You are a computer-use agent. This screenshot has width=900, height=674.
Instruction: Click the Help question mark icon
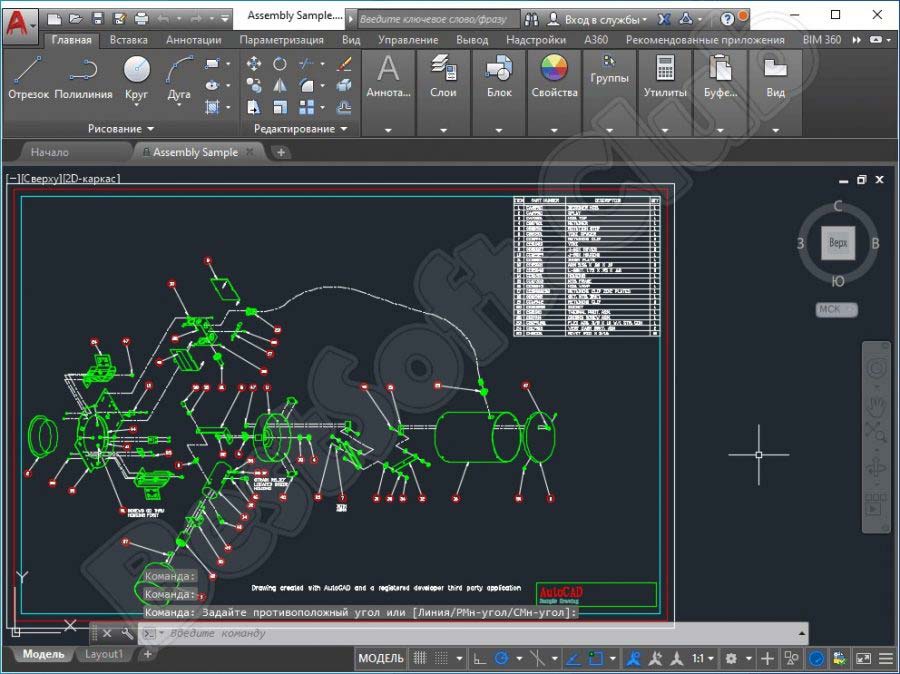pos(727,19)
